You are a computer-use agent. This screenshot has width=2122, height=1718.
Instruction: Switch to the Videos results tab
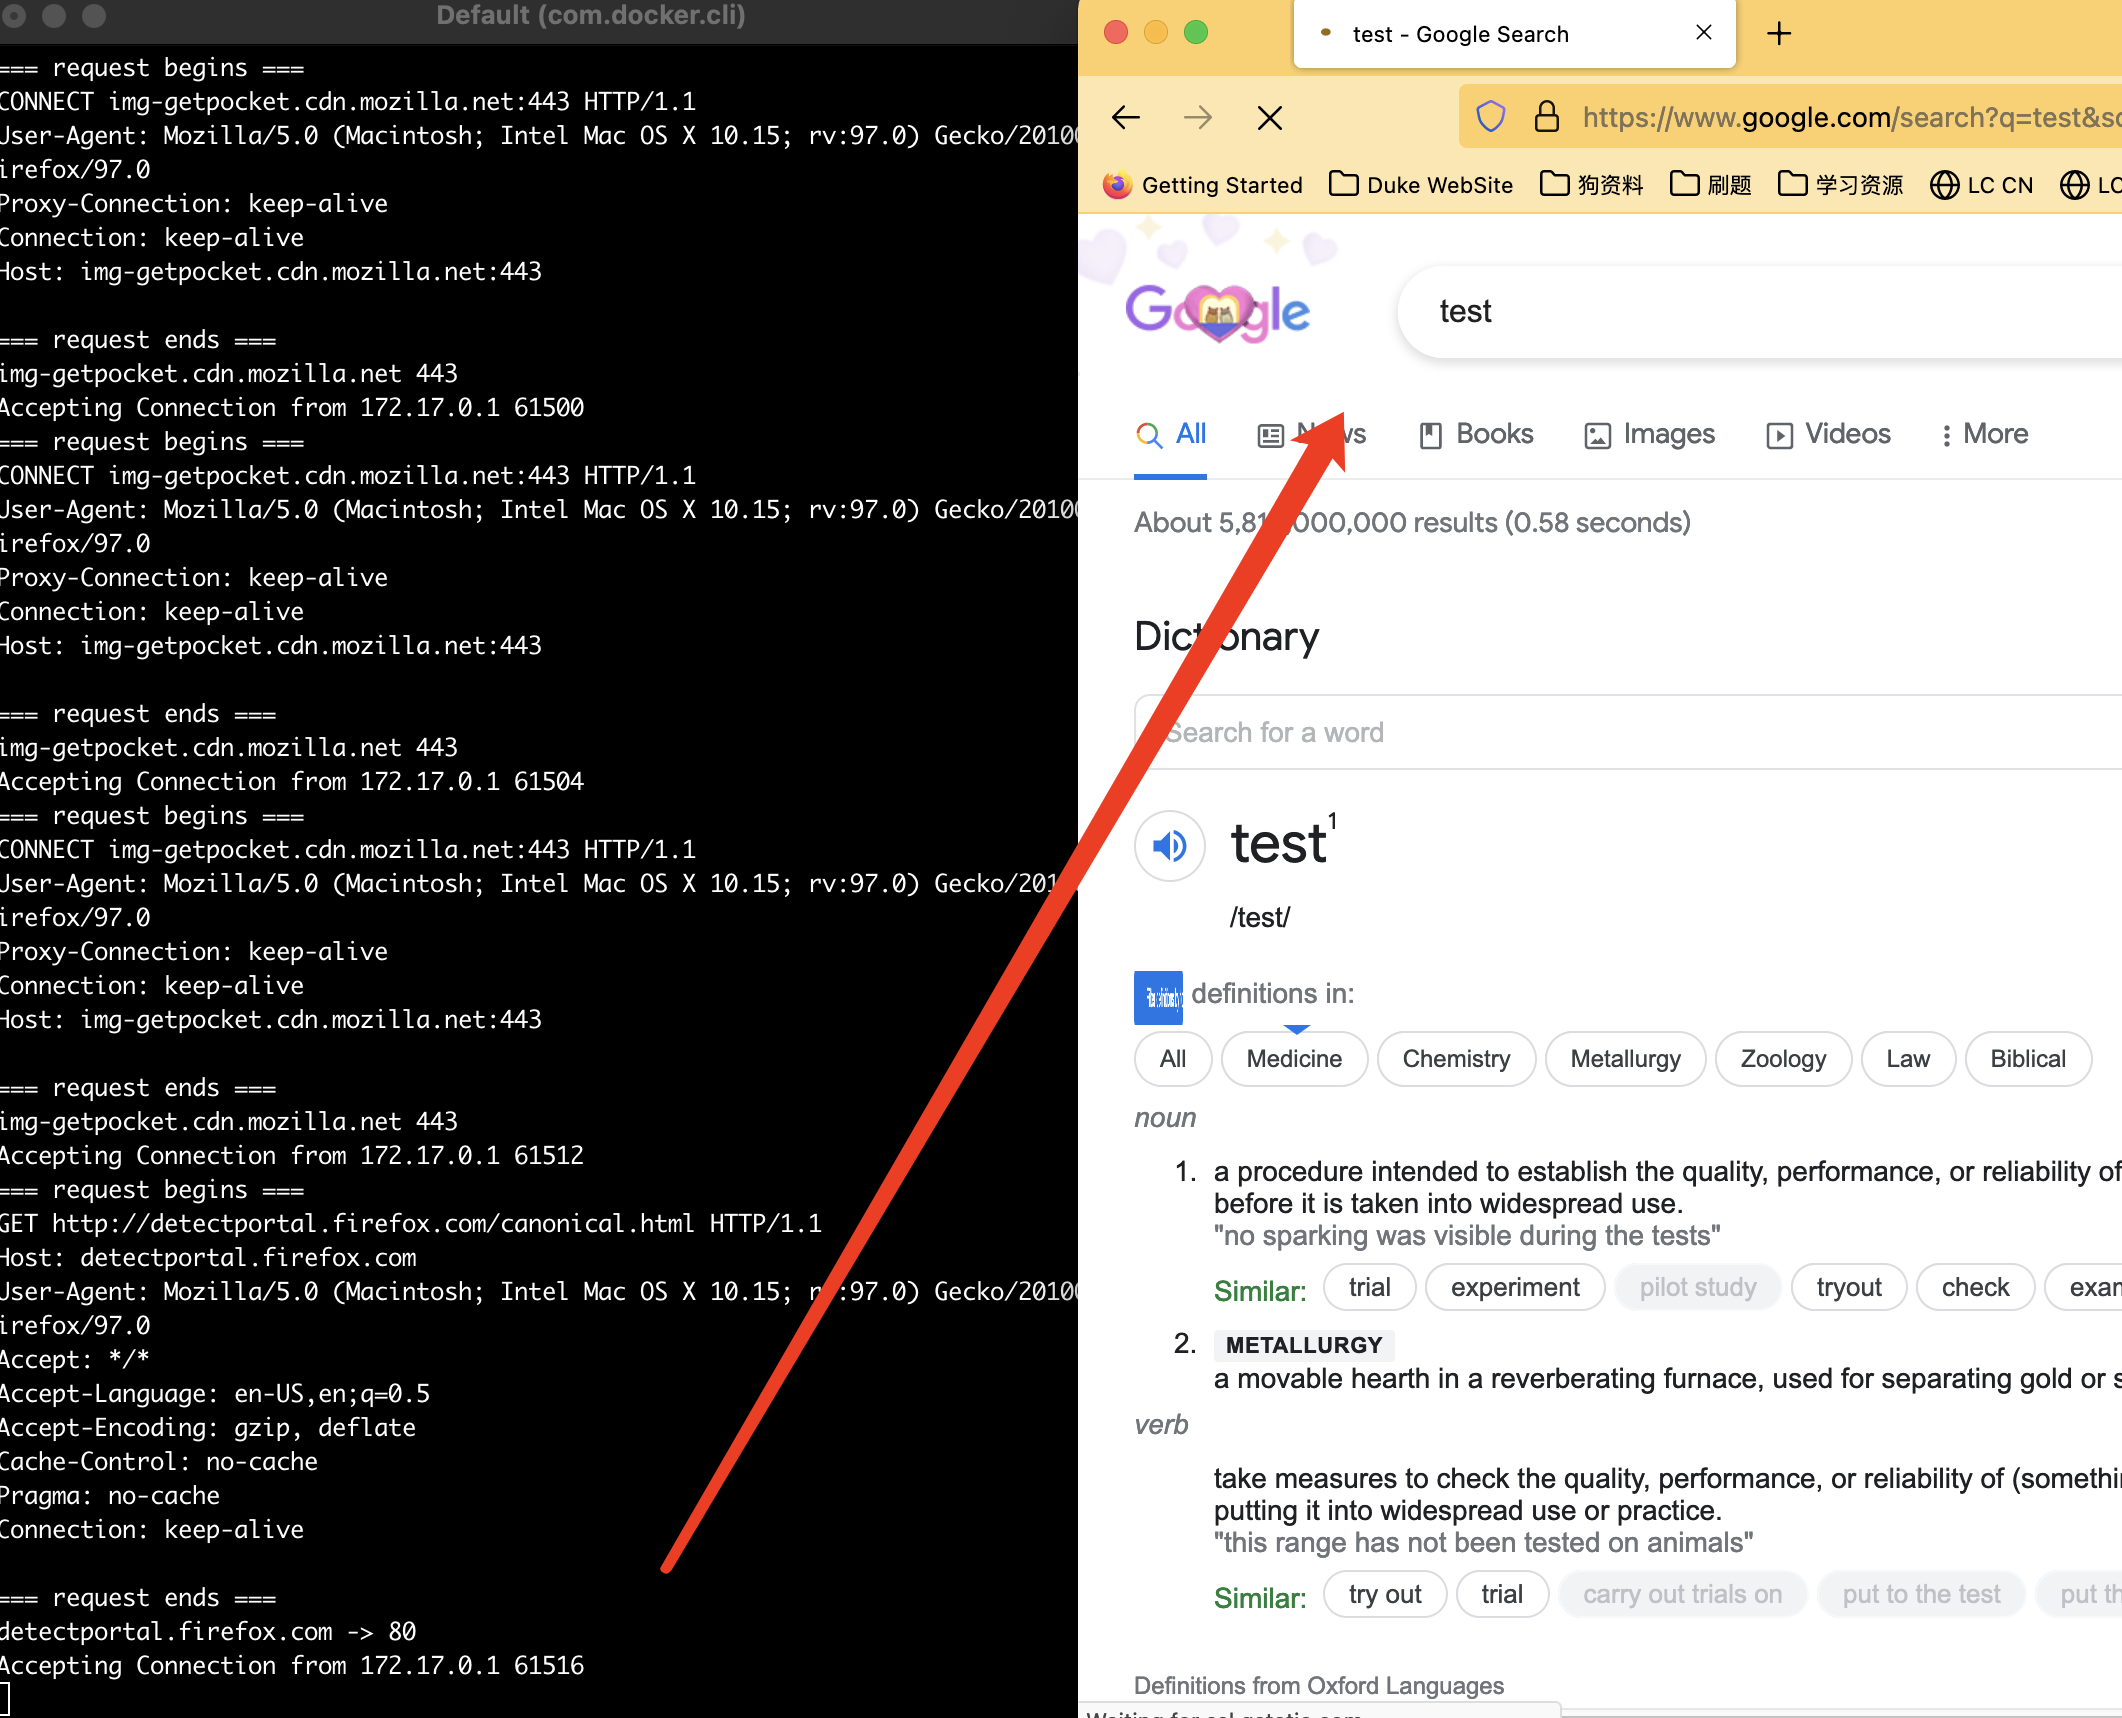coord(1828,434)
